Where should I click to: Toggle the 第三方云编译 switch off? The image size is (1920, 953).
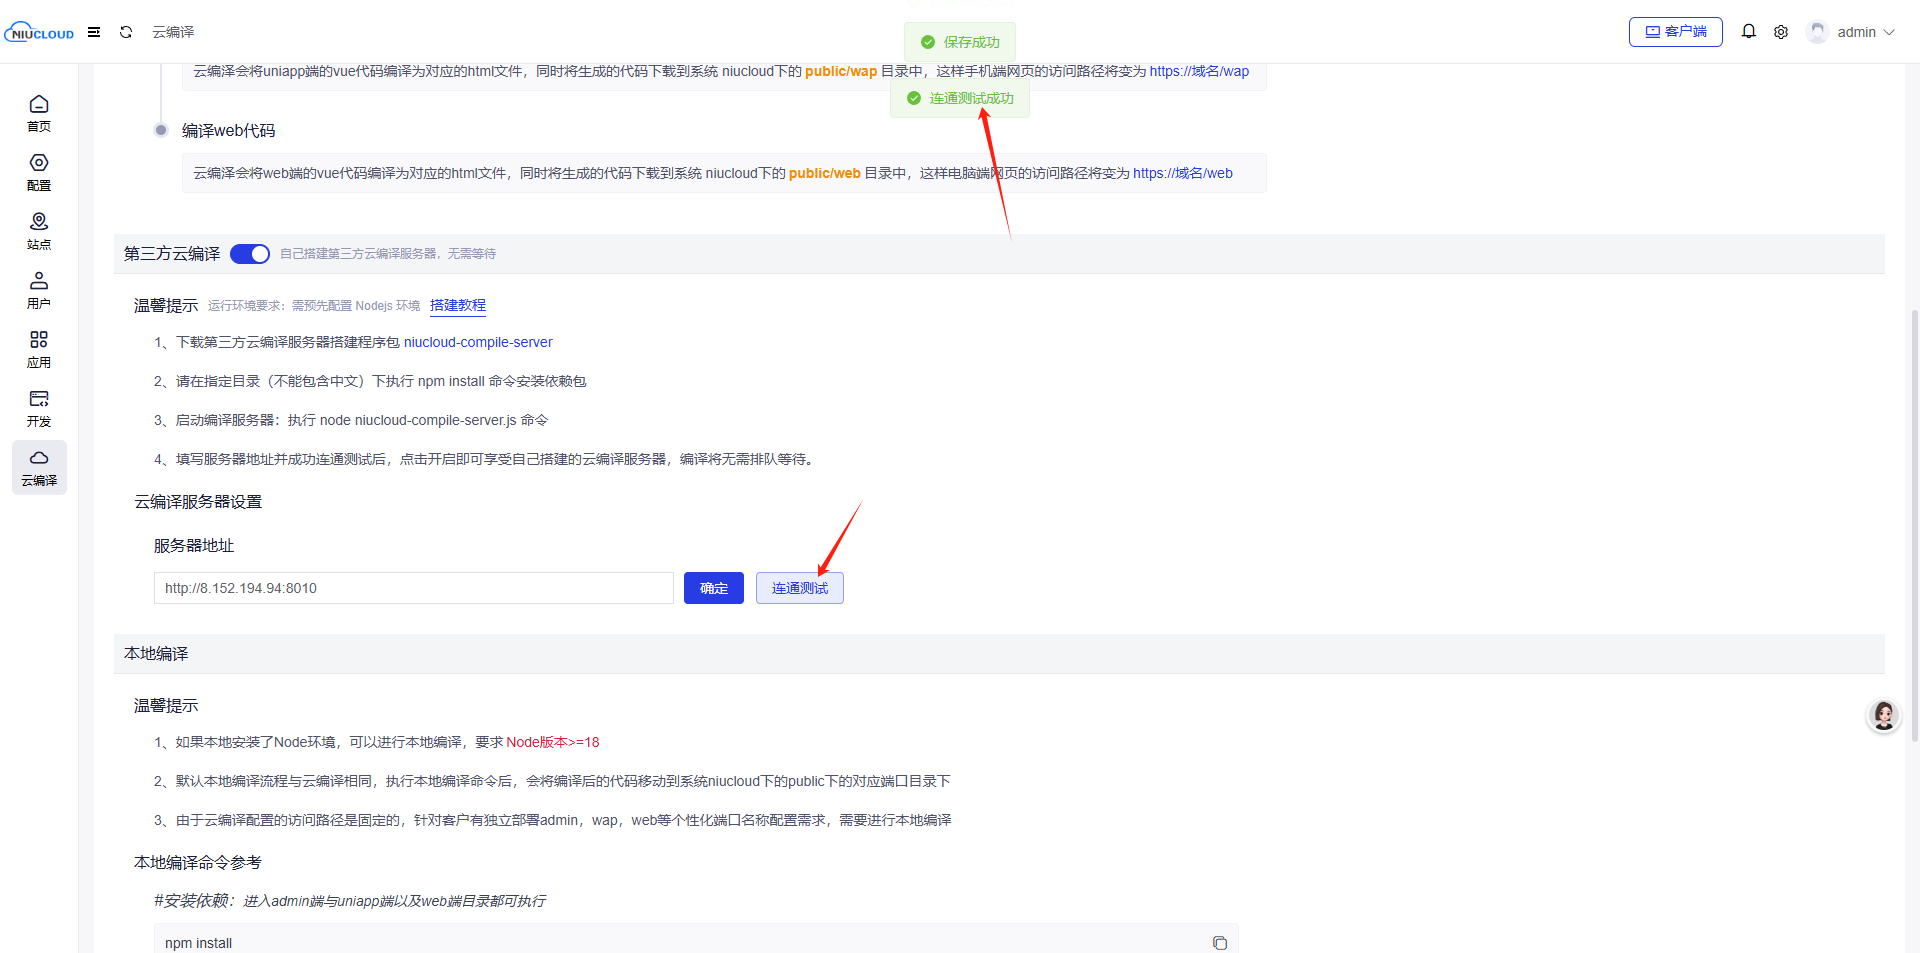250,254
